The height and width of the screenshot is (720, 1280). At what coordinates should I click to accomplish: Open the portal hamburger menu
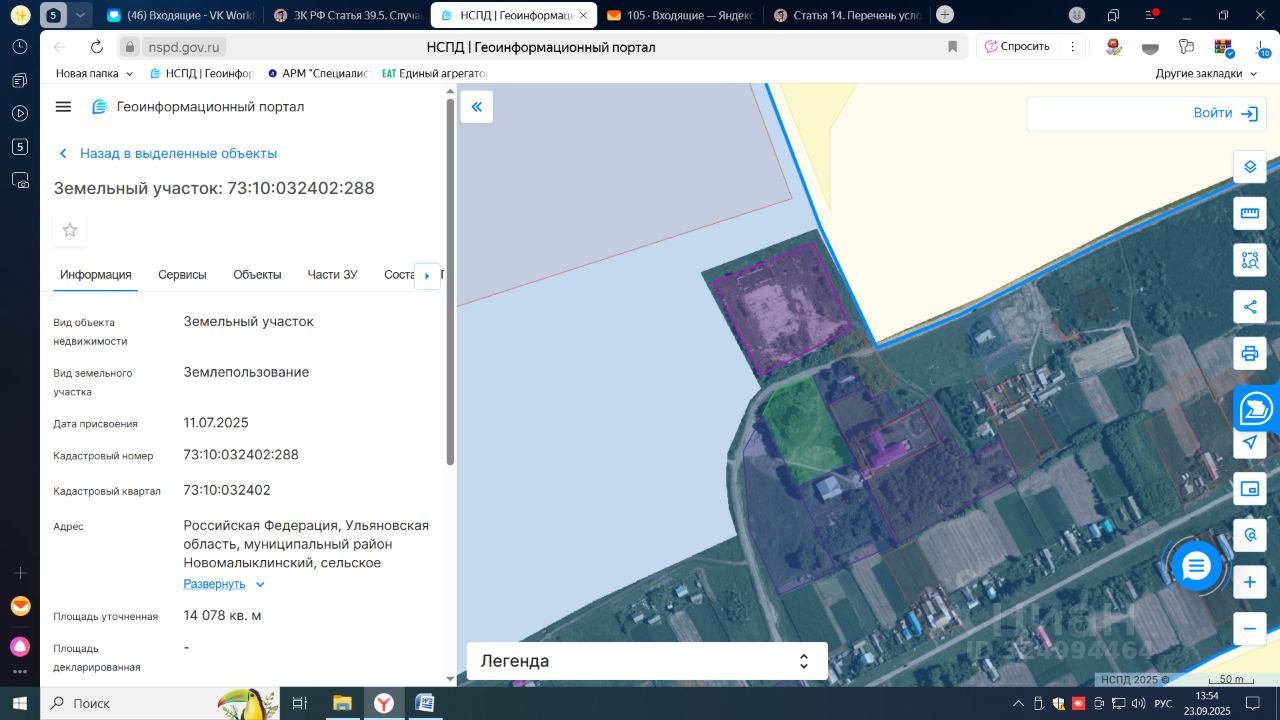[63, 107]
